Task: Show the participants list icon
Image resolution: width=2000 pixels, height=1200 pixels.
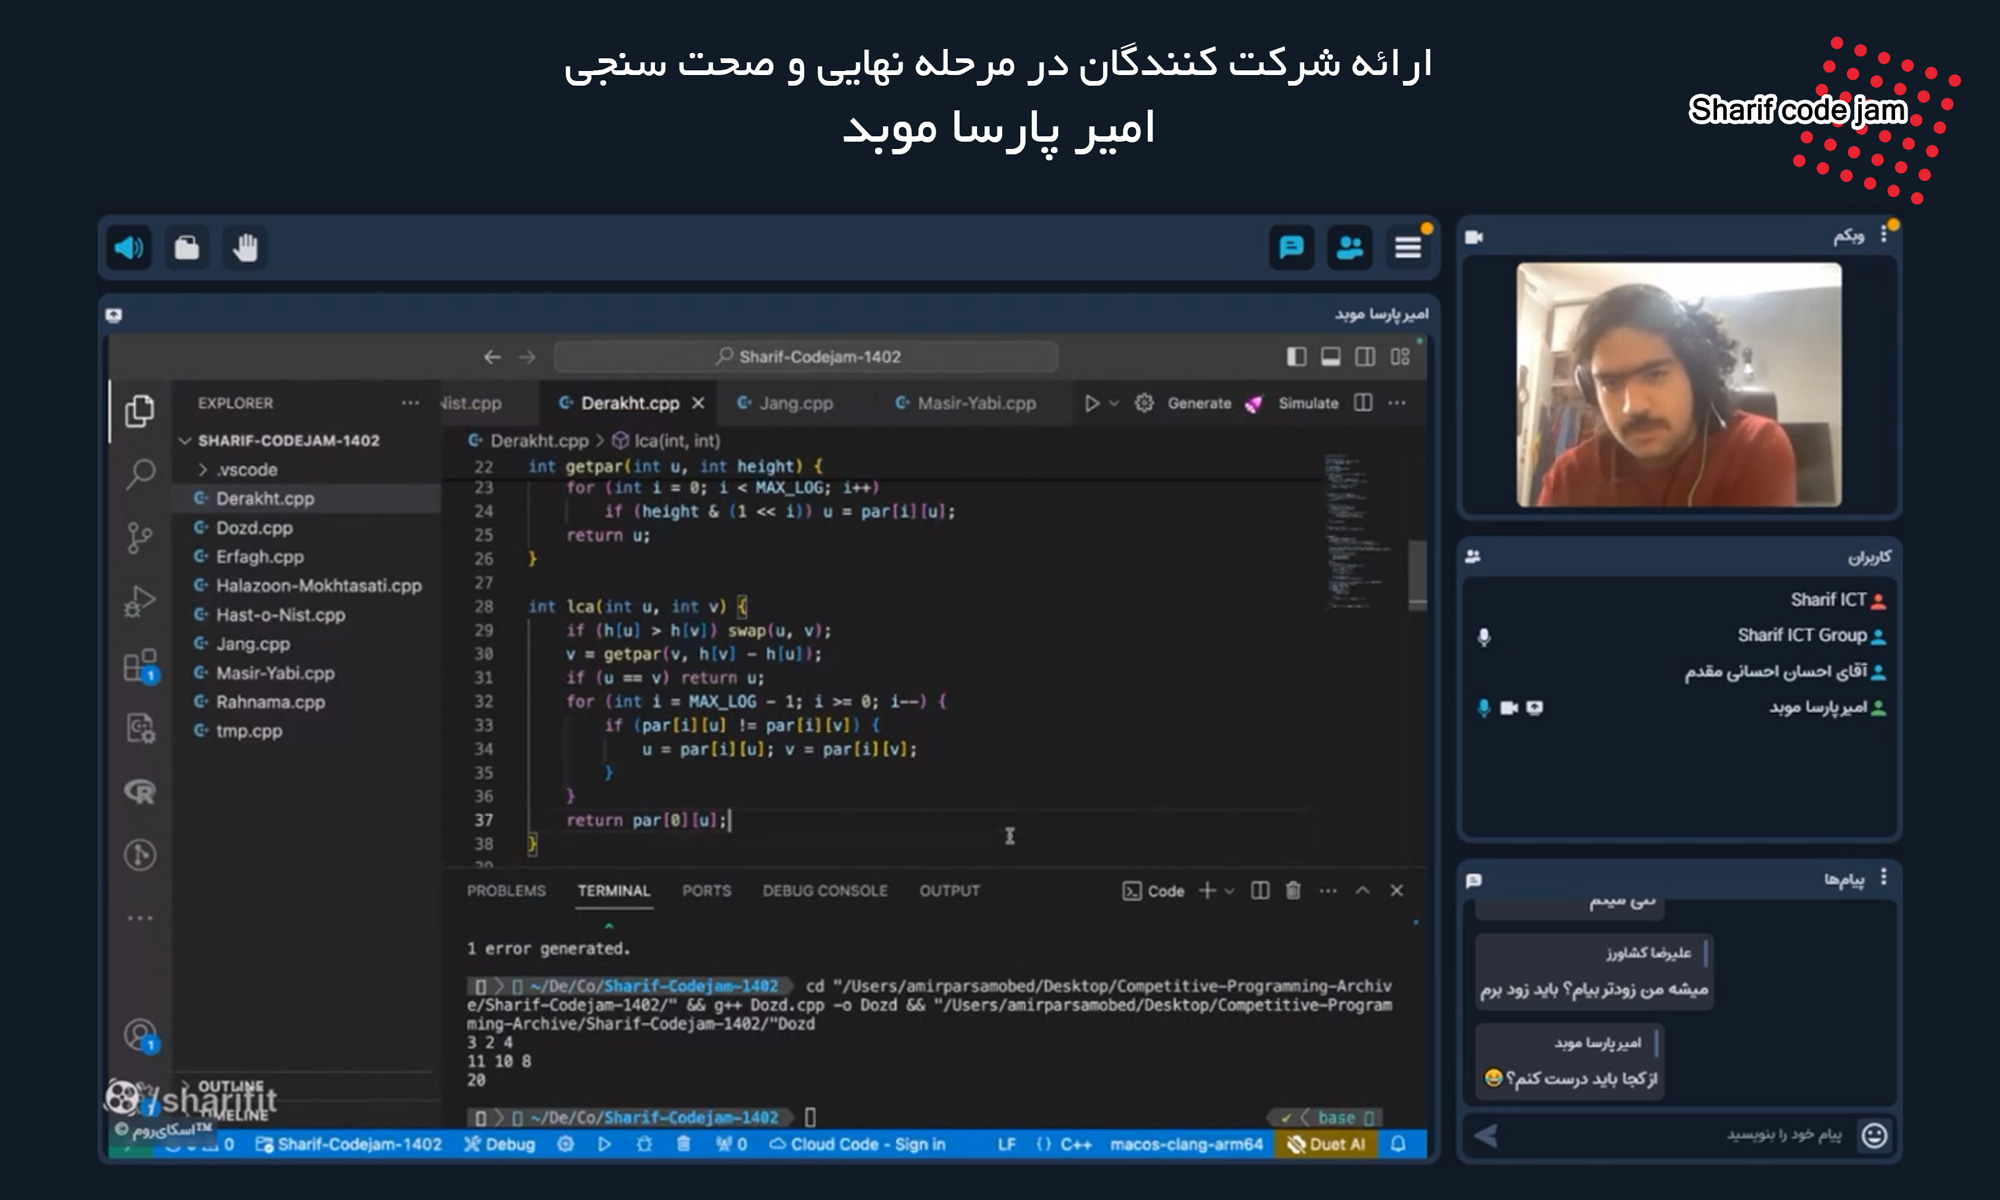Action: 1349,247
